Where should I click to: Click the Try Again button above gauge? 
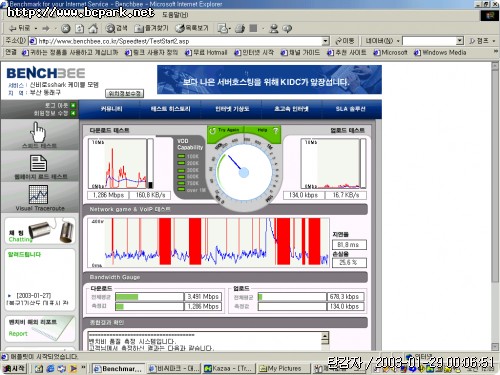click(226, 130)
